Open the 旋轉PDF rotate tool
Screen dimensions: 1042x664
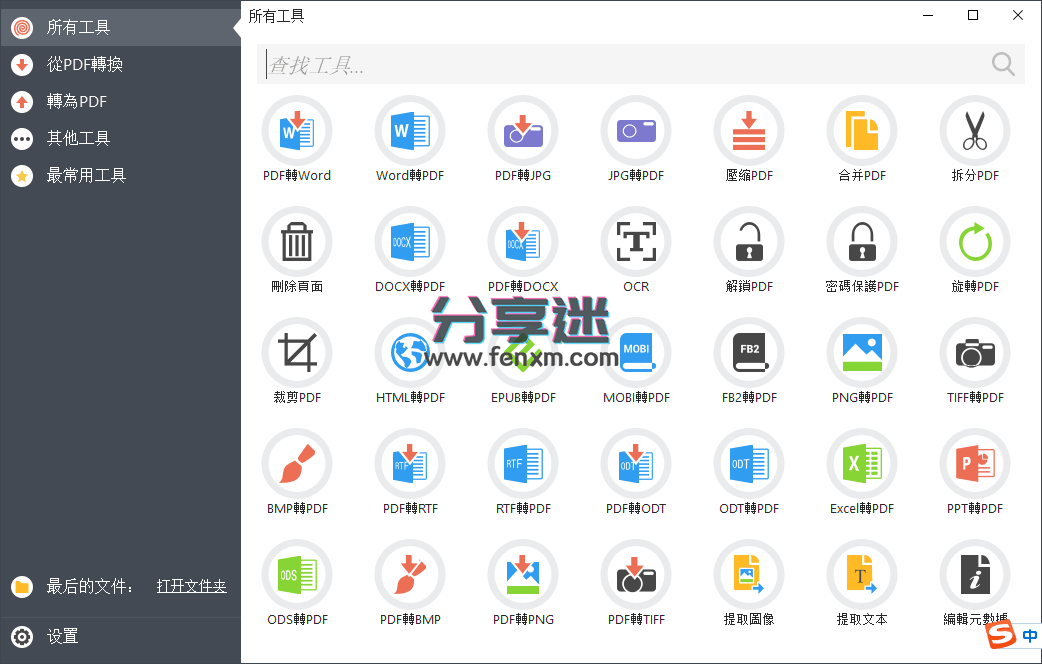click(975, 251)
